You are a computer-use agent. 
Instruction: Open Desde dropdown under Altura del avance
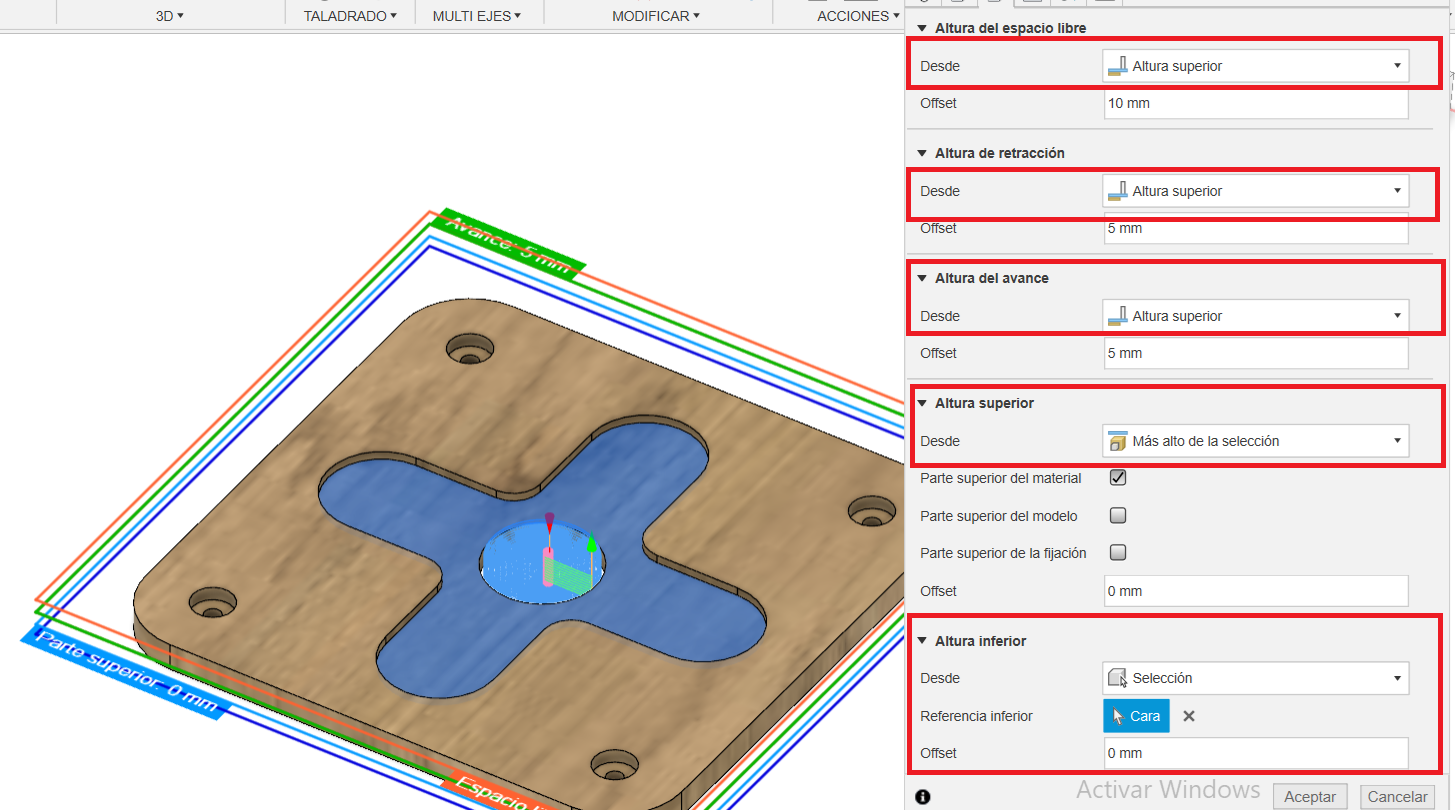pyautogui.click(x=1256, y=316)
